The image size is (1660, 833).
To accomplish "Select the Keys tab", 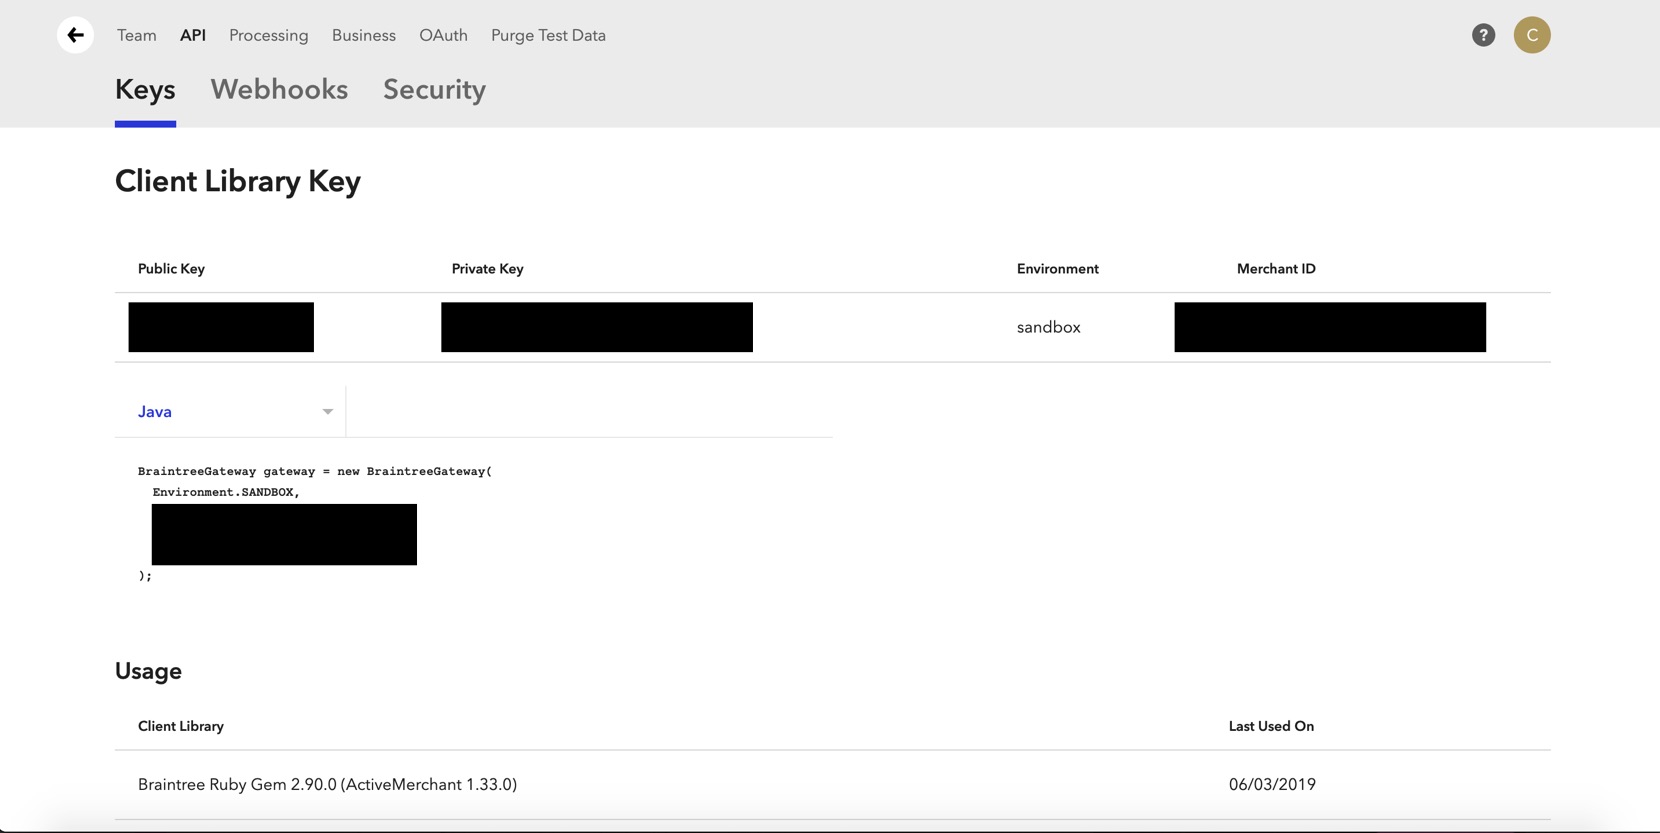I will (145, 90).
